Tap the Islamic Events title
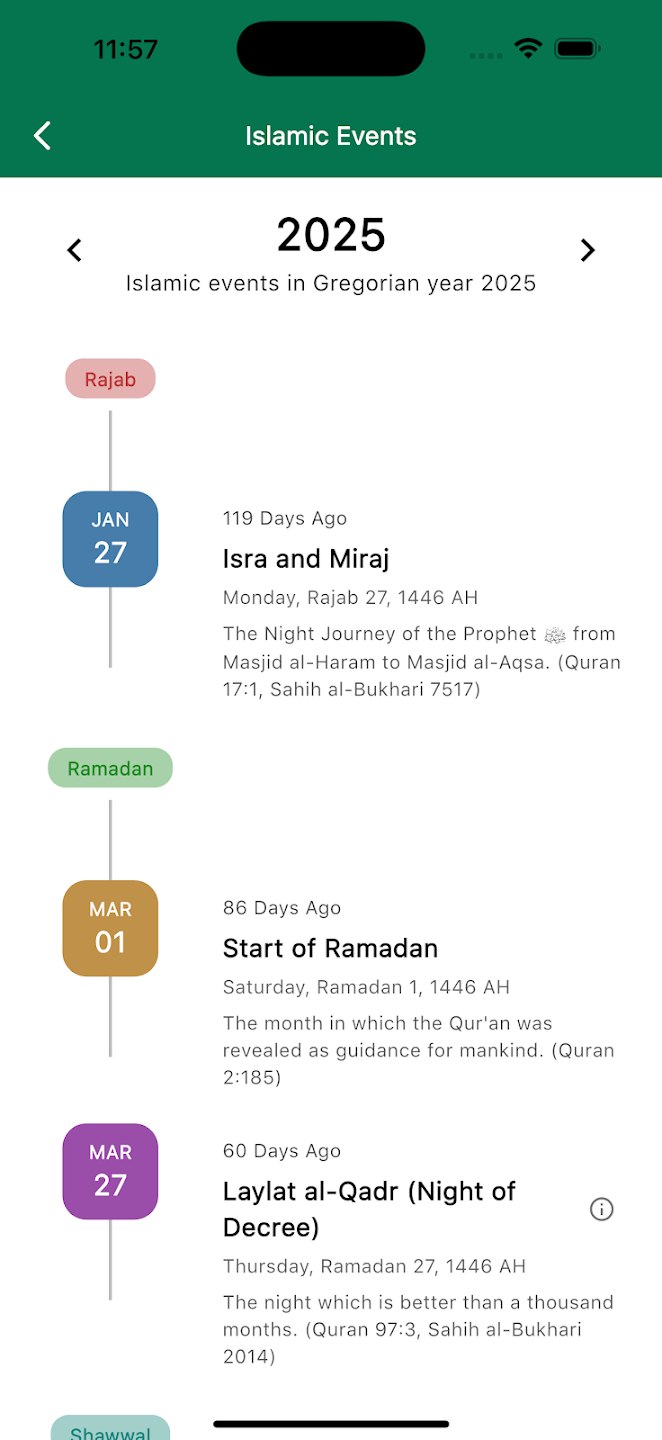This screenshot has height=1440, width=662. (330, 135)
